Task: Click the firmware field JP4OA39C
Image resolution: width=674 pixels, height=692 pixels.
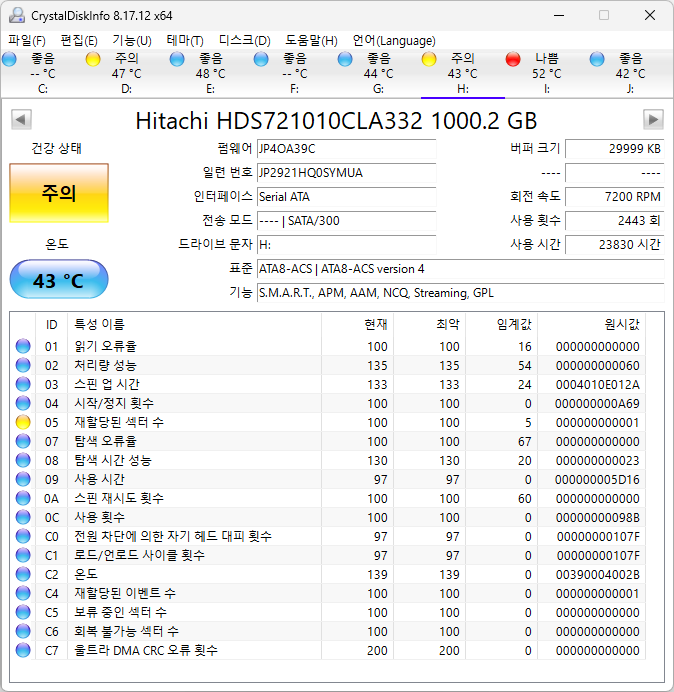Action: coord(346,149)
